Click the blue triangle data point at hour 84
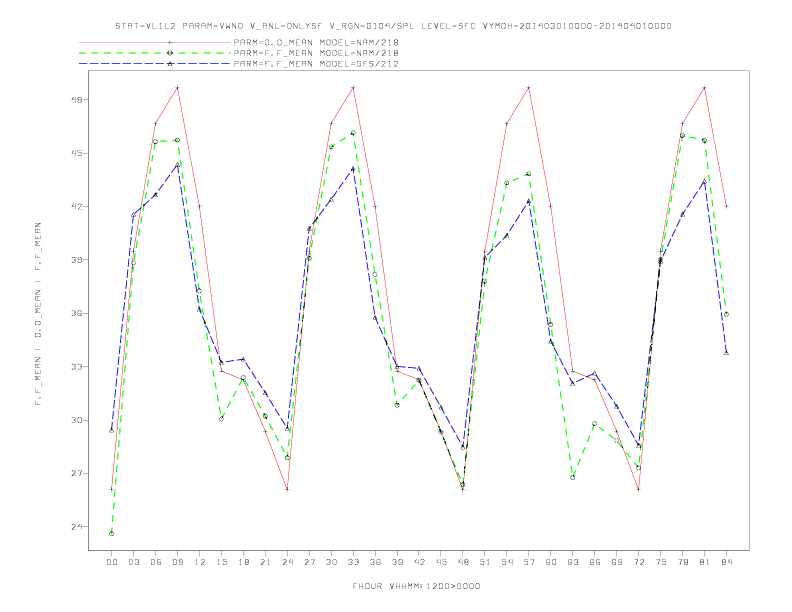792x612 pixels. (x=726, y=352)
